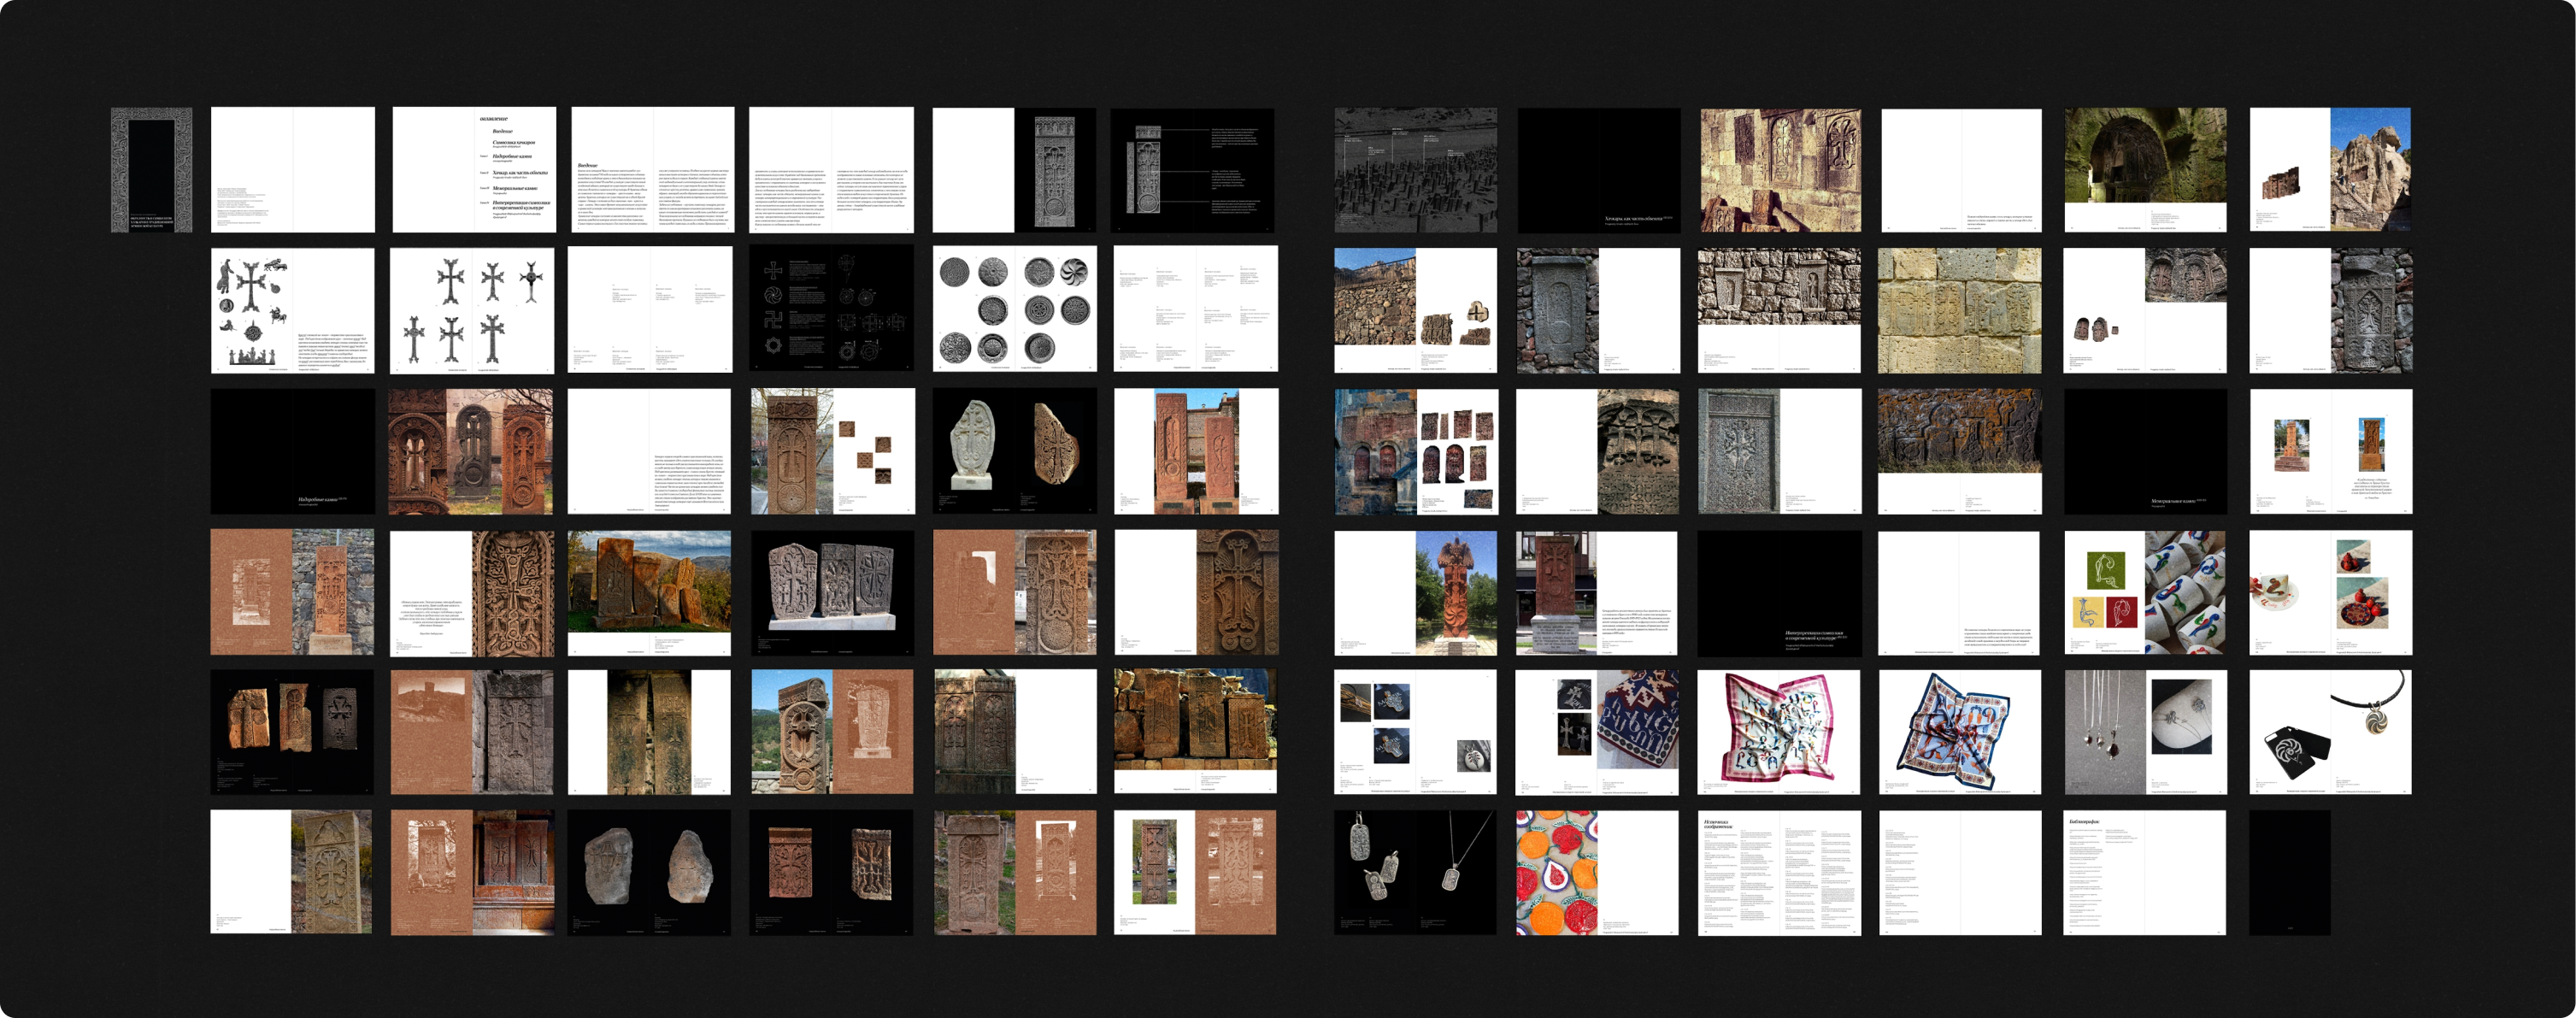Open the blue-bordered silk scarf spread
Screen dimensions: 2576x1018
pos(1959,732)
